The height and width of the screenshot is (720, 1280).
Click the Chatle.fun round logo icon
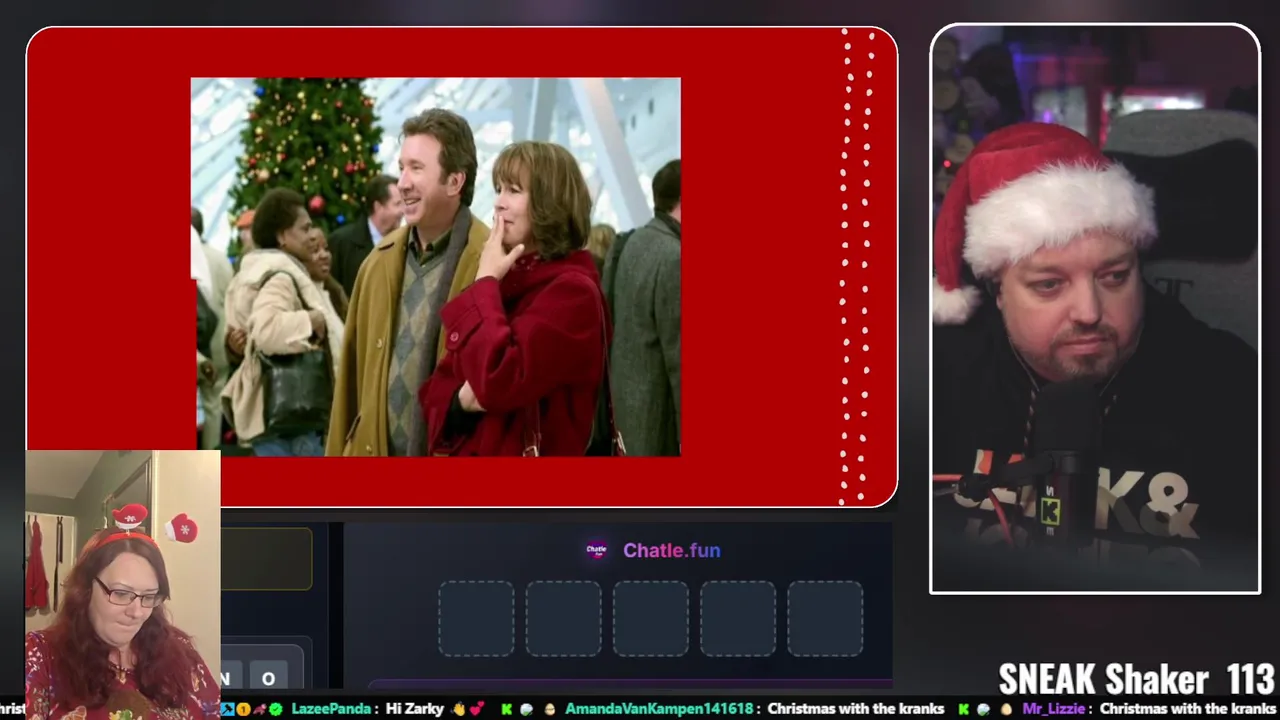[596, 550]
